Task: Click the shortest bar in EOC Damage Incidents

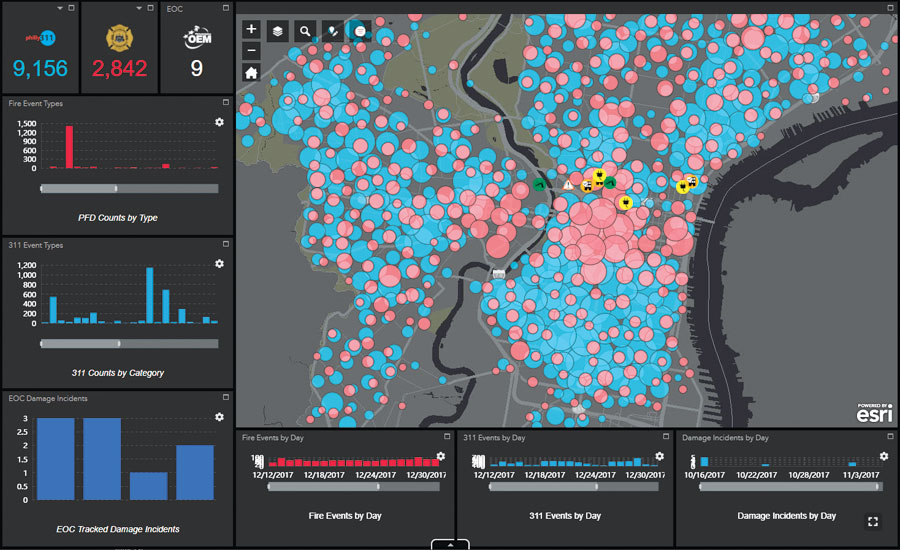Action: (149, 486)
